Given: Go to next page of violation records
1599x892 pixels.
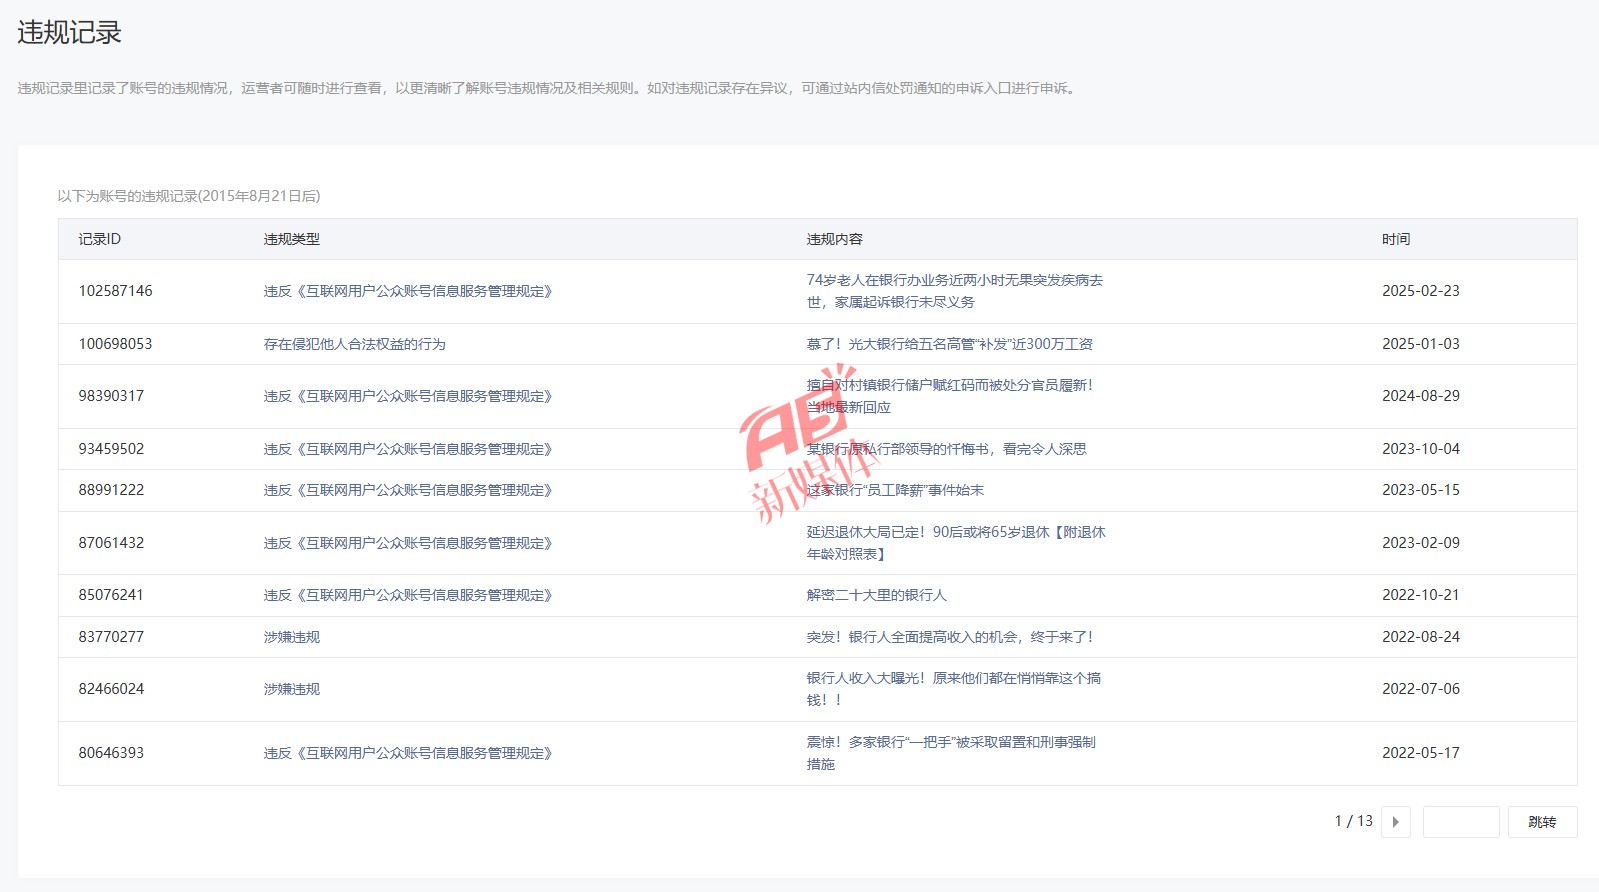Looking at the screenshot, I should point(1395,822).
